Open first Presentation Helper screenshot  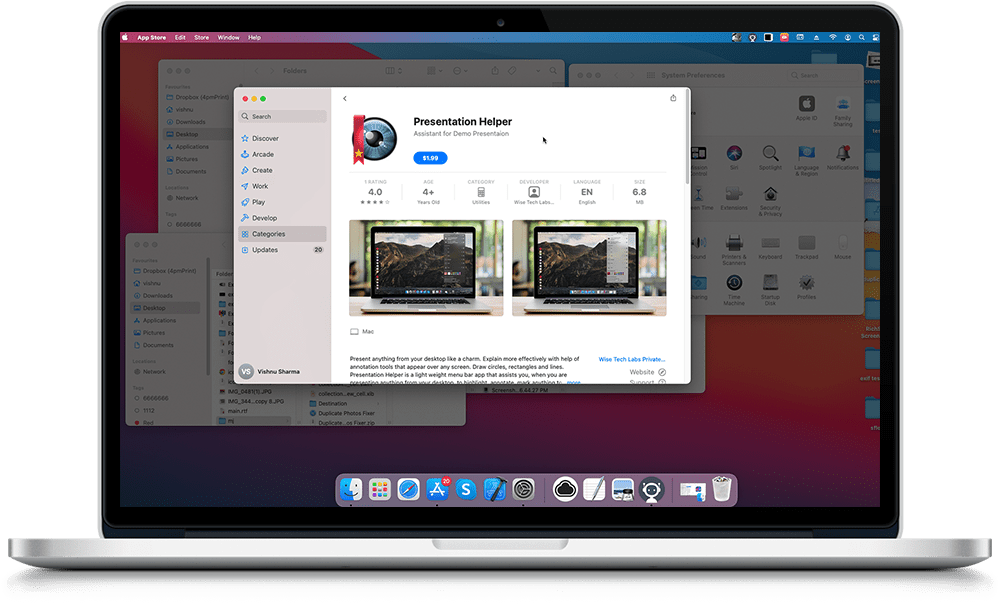coord(426,268)
